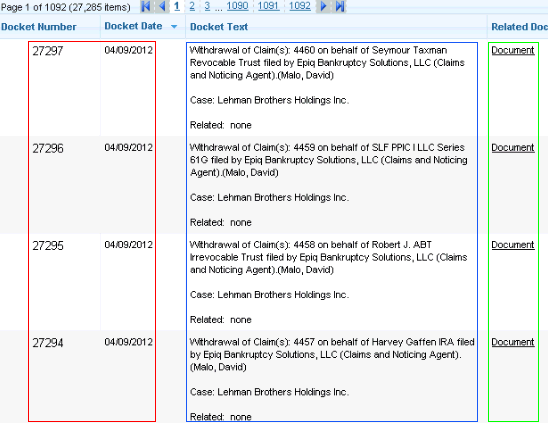548x423 pixels.
Task: Click Harvey Gaffen IRA docket text
Action: (332, 354)
